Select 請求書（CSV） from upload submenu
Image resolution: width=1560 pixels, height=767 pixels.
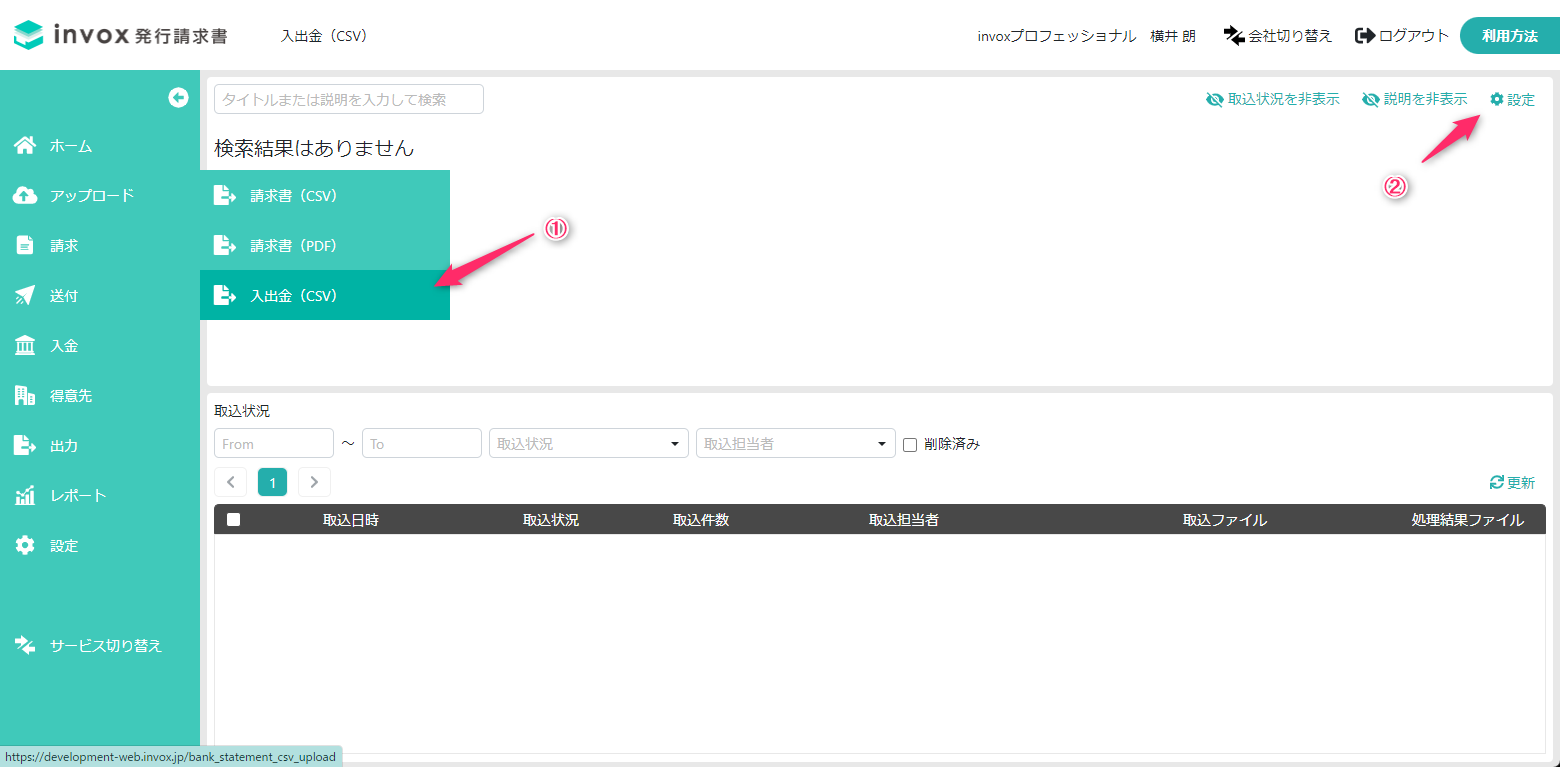click(294, 196)
